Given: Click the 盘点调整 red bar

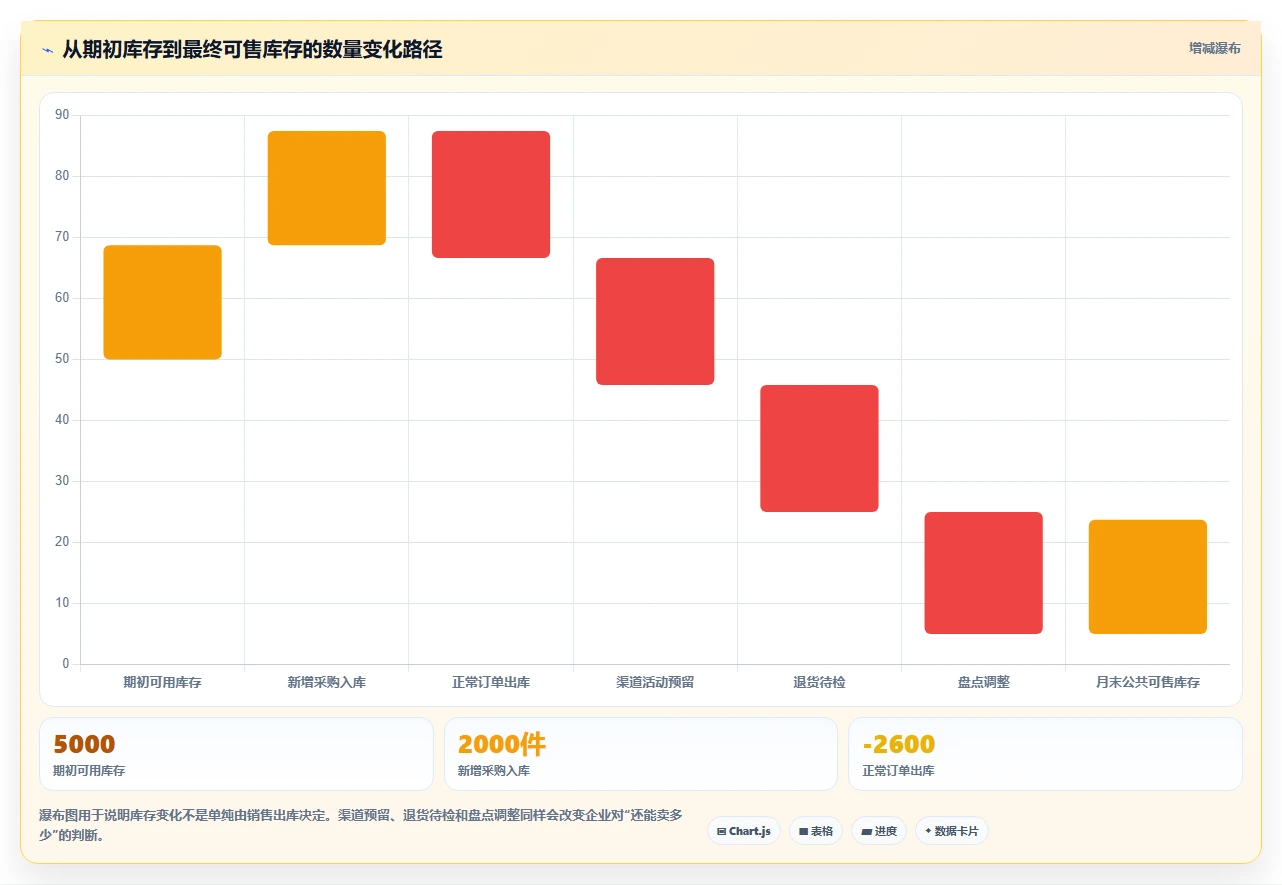Looking at the screenshot, I should pyautogui.click(x=983, y=573).
